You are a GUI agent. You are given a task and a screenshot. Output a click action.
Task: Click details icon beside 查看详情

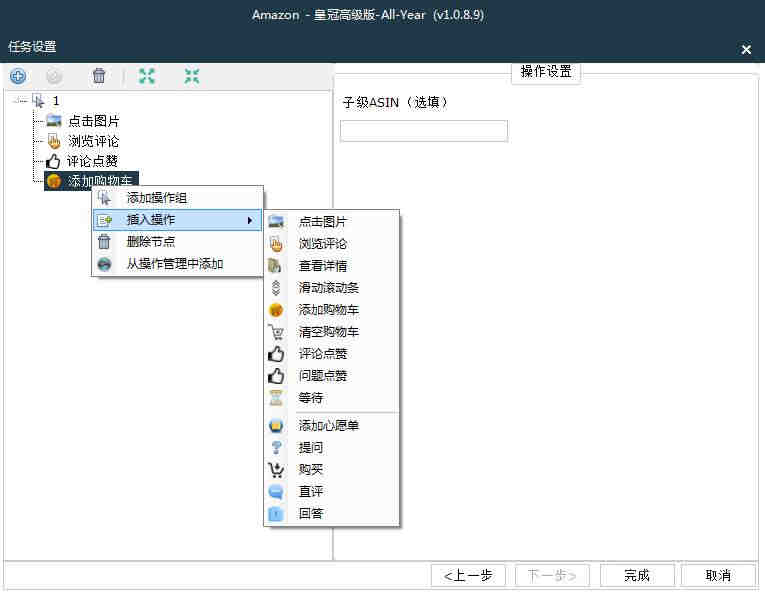(x=275, y=265)
